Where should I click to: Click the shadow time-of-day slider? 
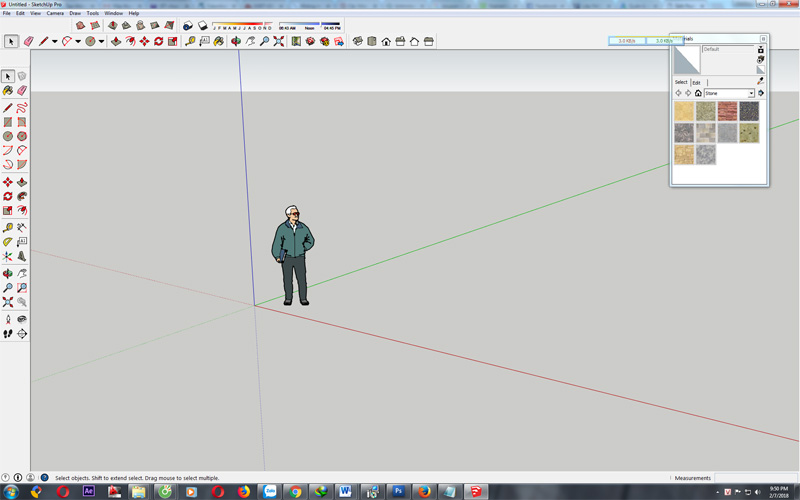point(309,24)
